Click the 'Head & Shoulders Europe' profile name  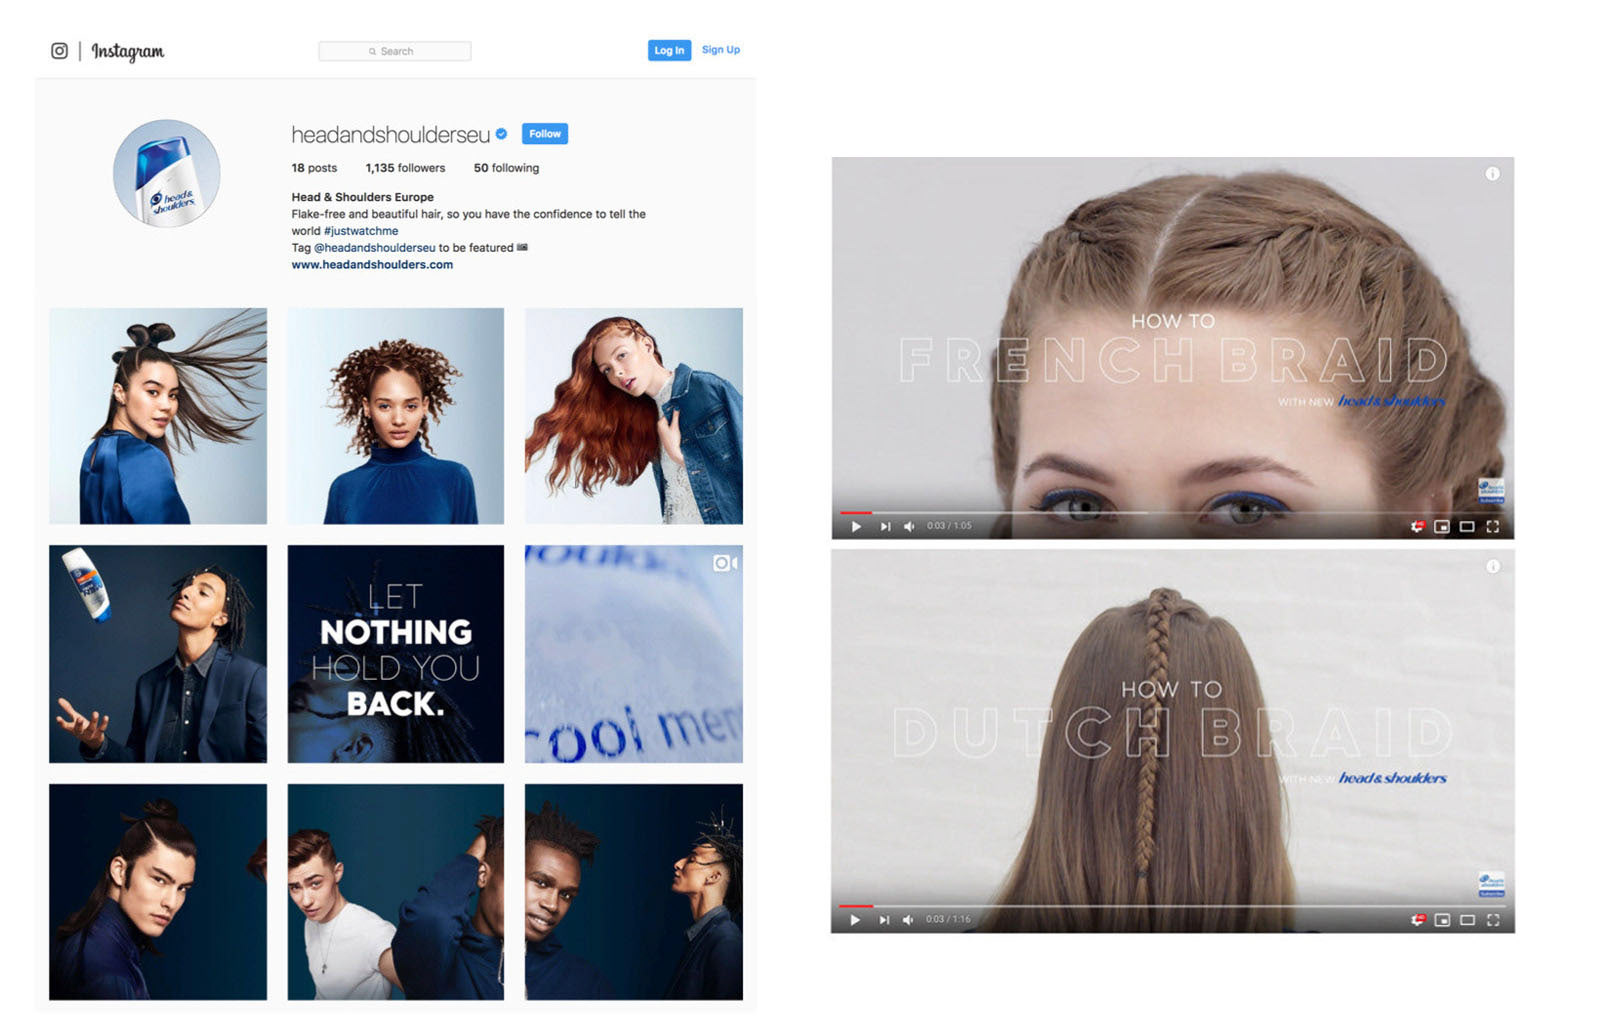click(x=363, y=197)
